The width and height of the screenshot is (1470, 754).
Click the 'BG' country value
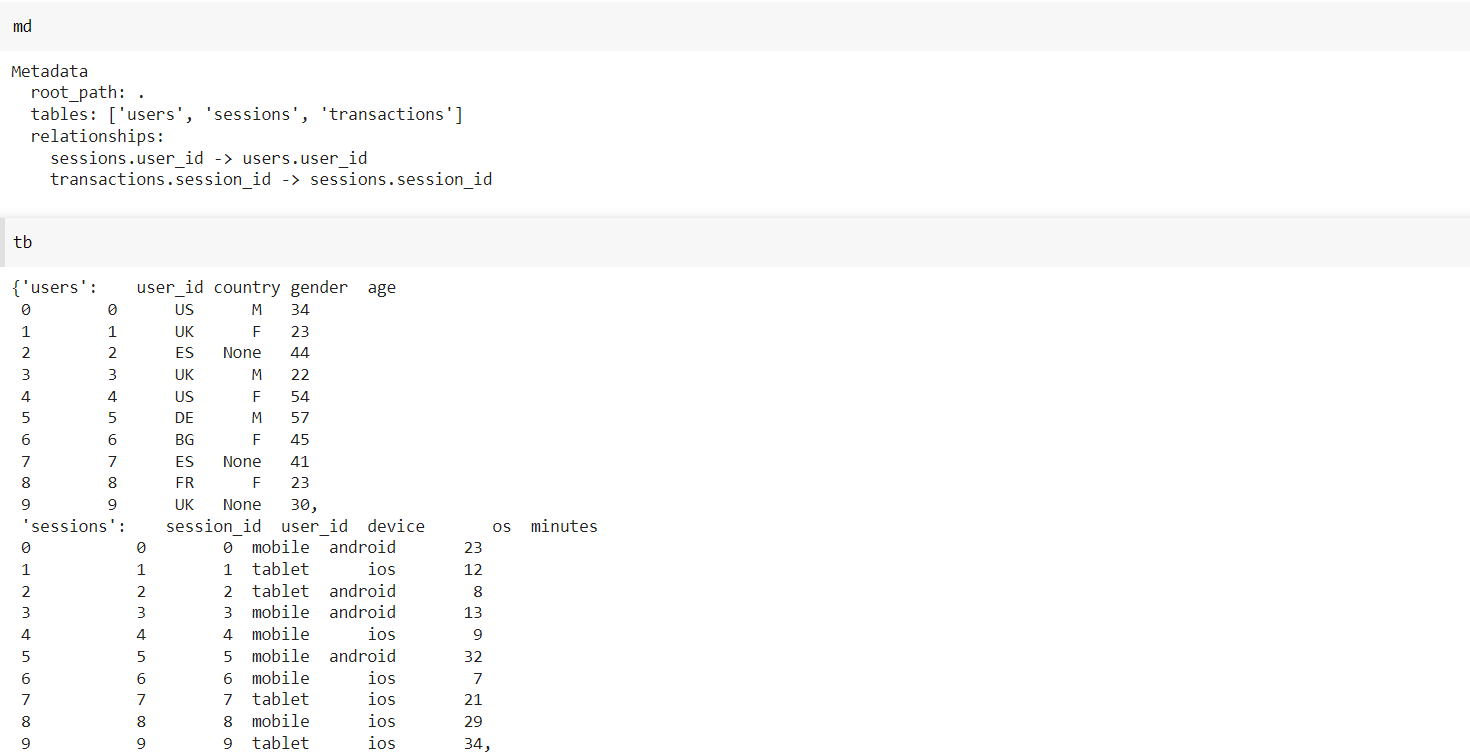(x=184, y=440)
